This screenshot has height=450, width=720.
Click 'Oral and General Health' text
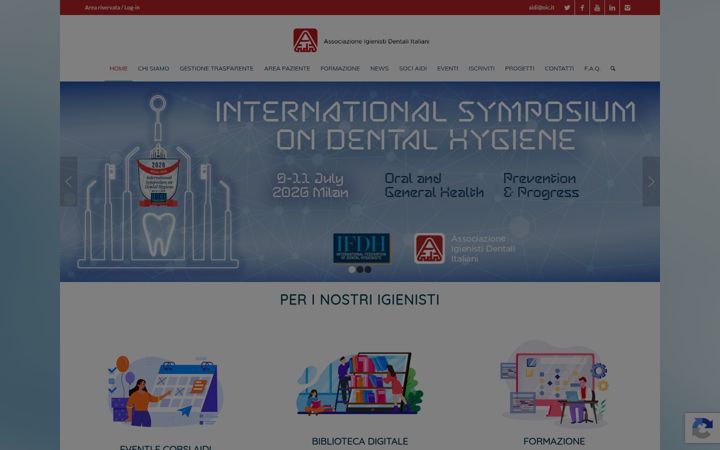point(434,185)
